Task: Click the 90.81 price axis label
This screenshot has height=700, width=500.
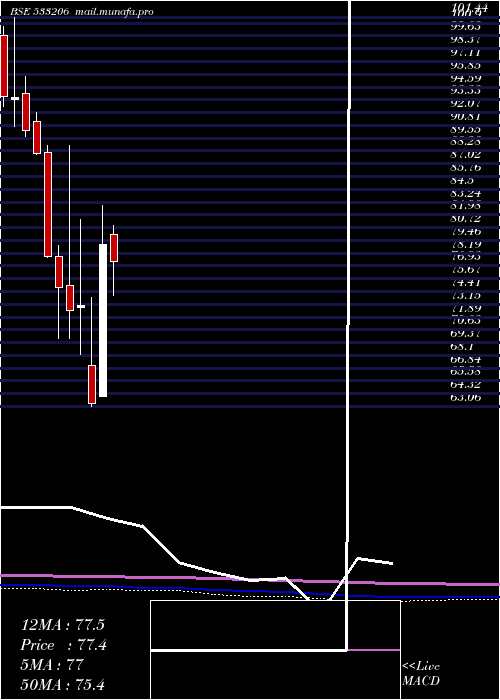Action: (466, 117)
